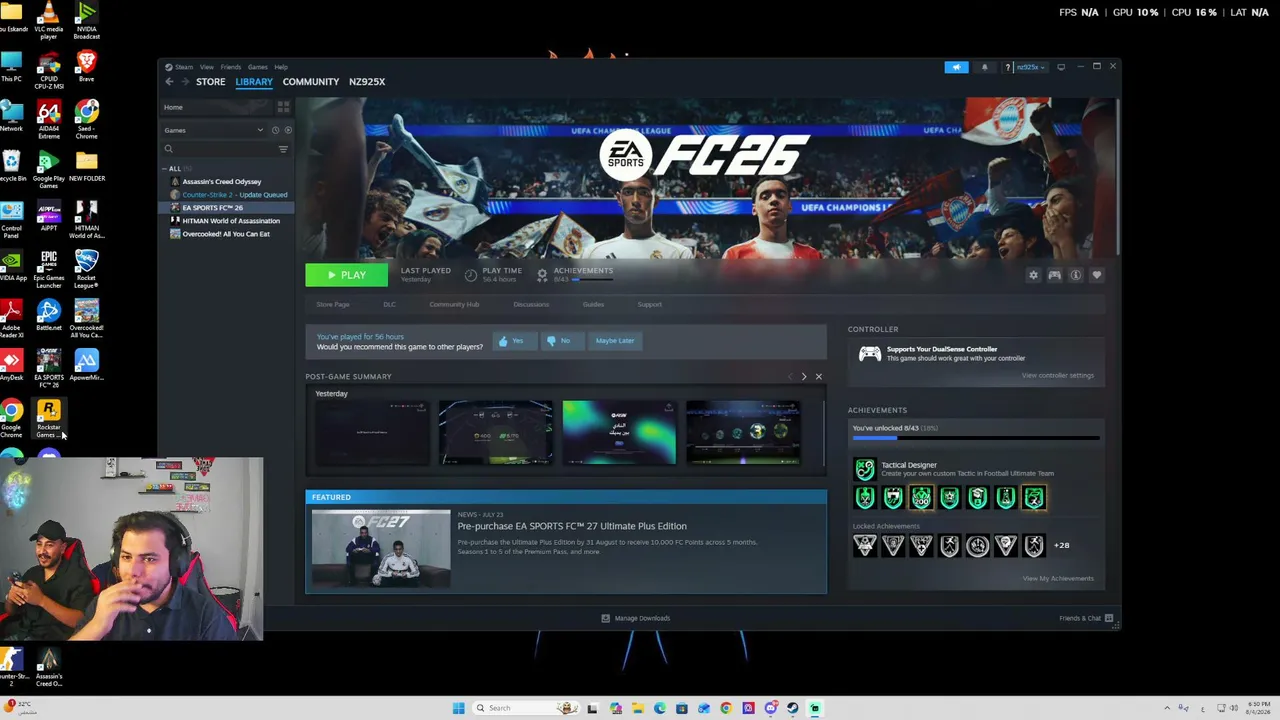
Task: Select the VLC media player desktop icon
Action: 49,20
